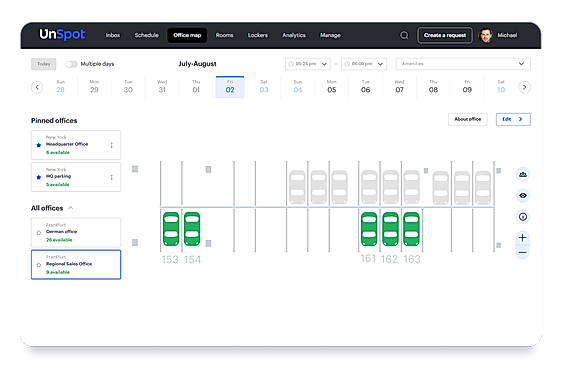Go to previous week arrow

(37, 87)
